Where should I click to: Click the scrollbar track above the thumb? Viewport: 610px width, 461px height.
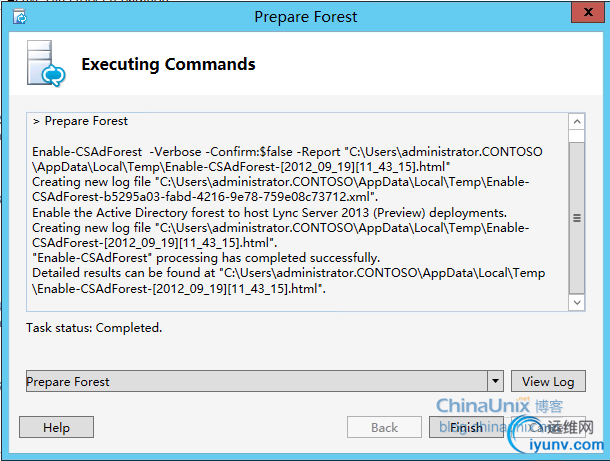point(577,136)
